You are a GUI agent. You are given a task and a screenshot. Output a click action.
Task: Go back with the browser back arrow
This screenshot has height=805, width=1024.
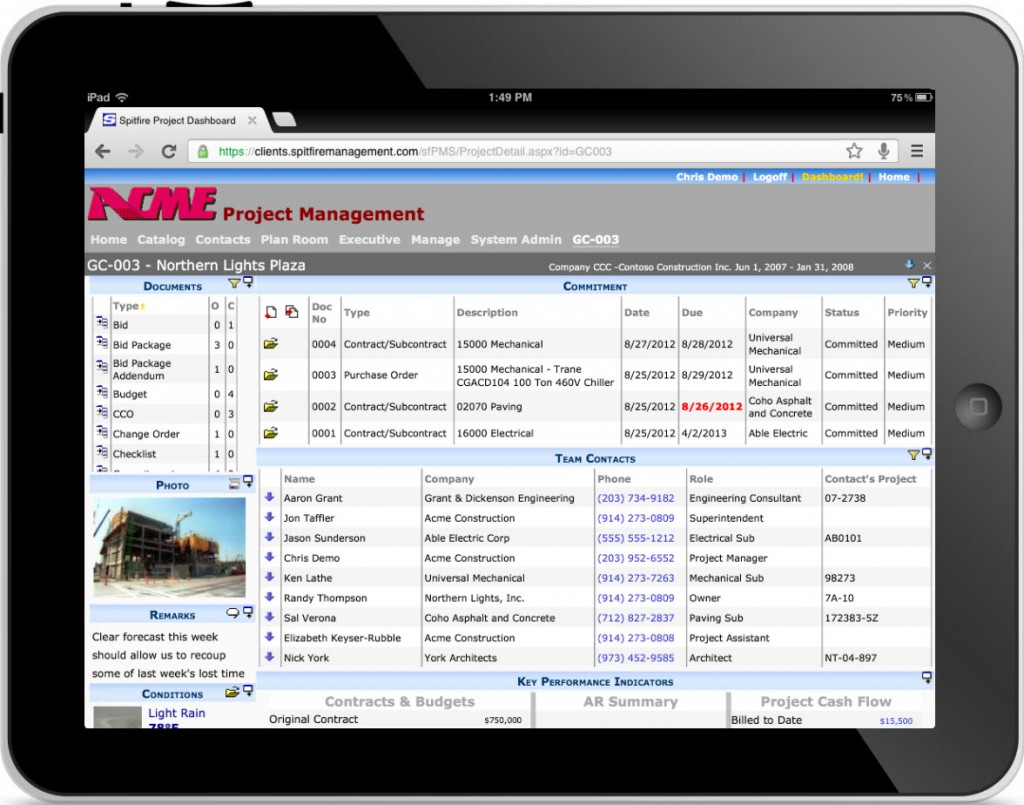point(103,151)
